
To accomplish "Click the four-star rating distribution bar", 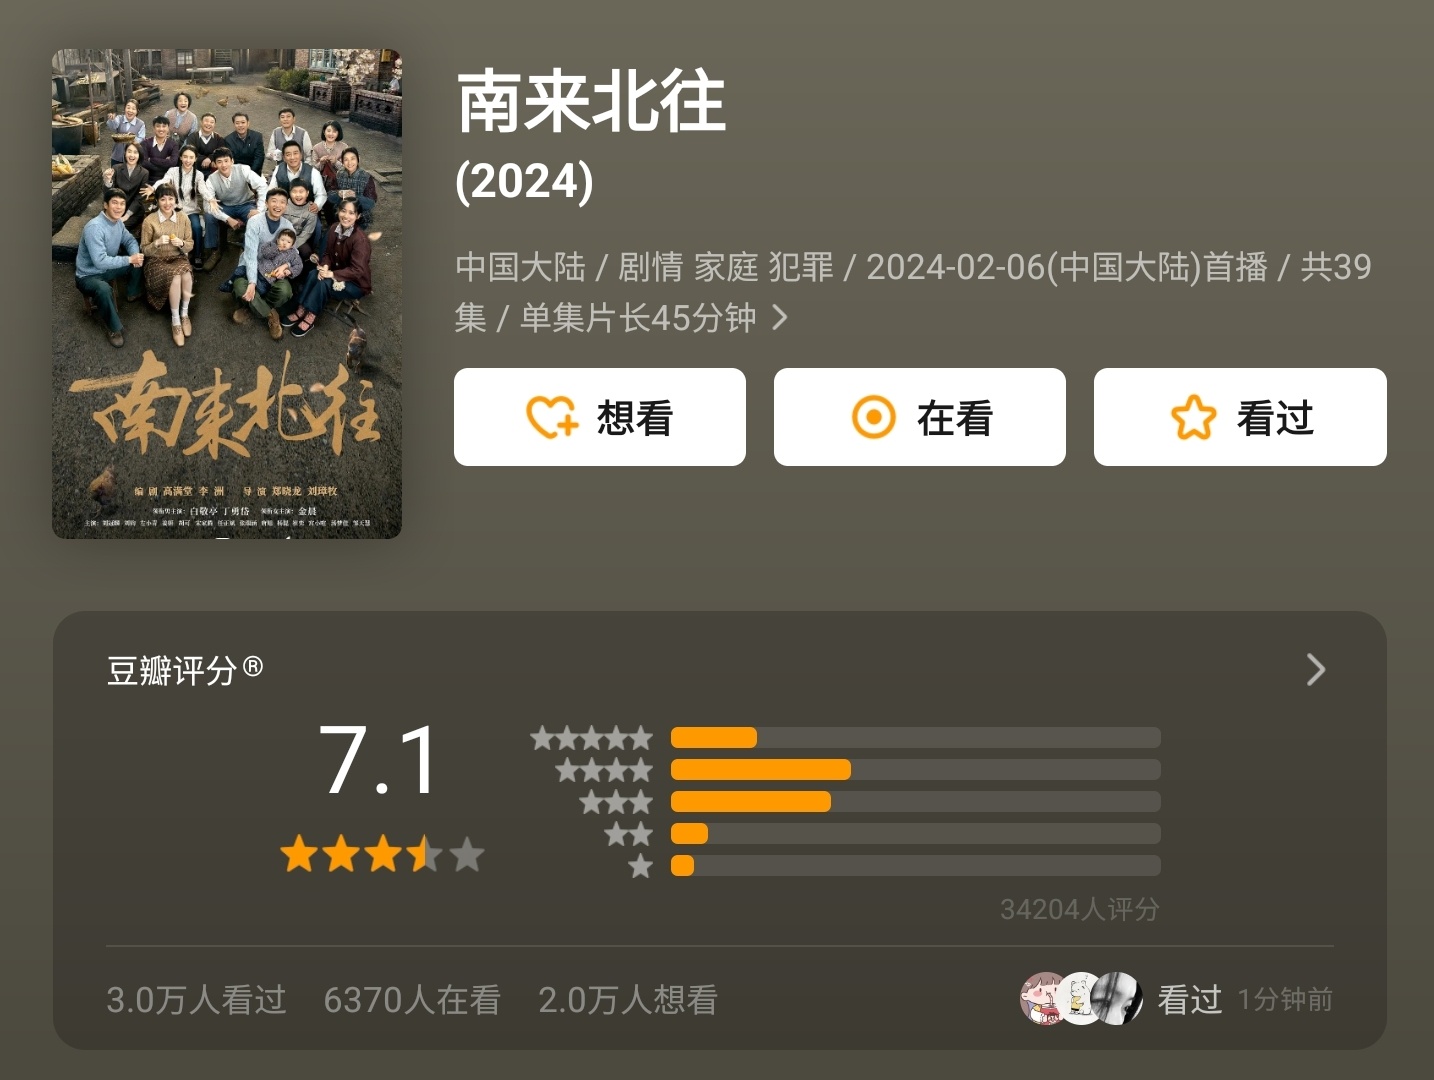I will coord(915,770).
